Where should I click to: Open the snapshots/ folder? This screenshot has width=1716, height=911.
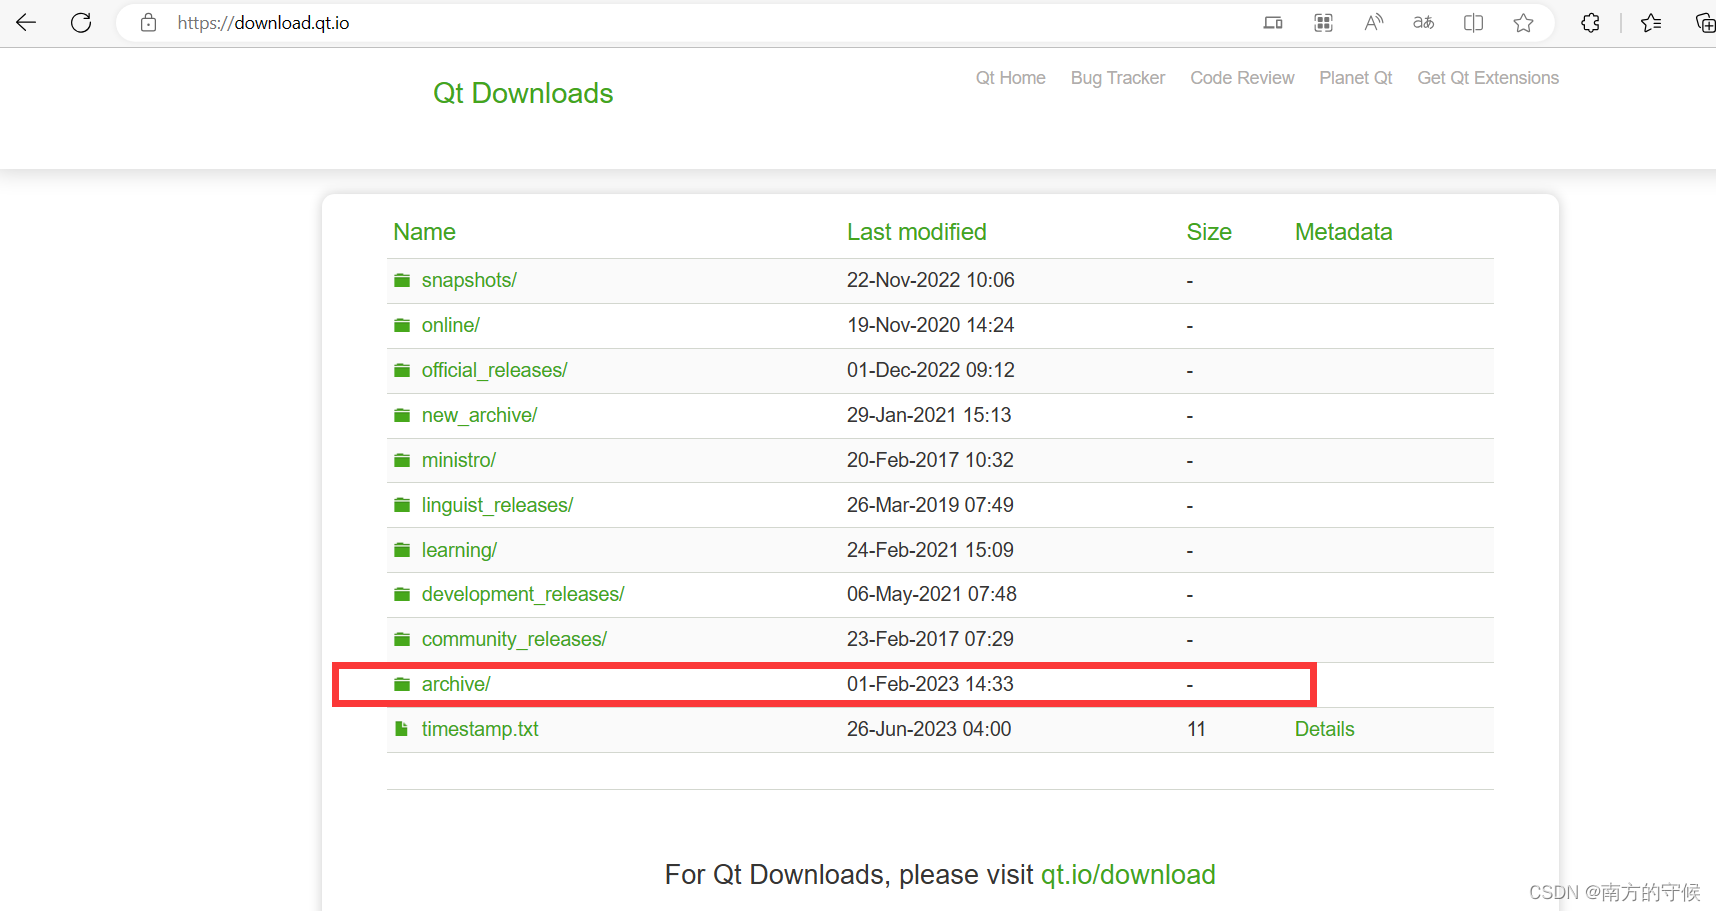(468, 280)
